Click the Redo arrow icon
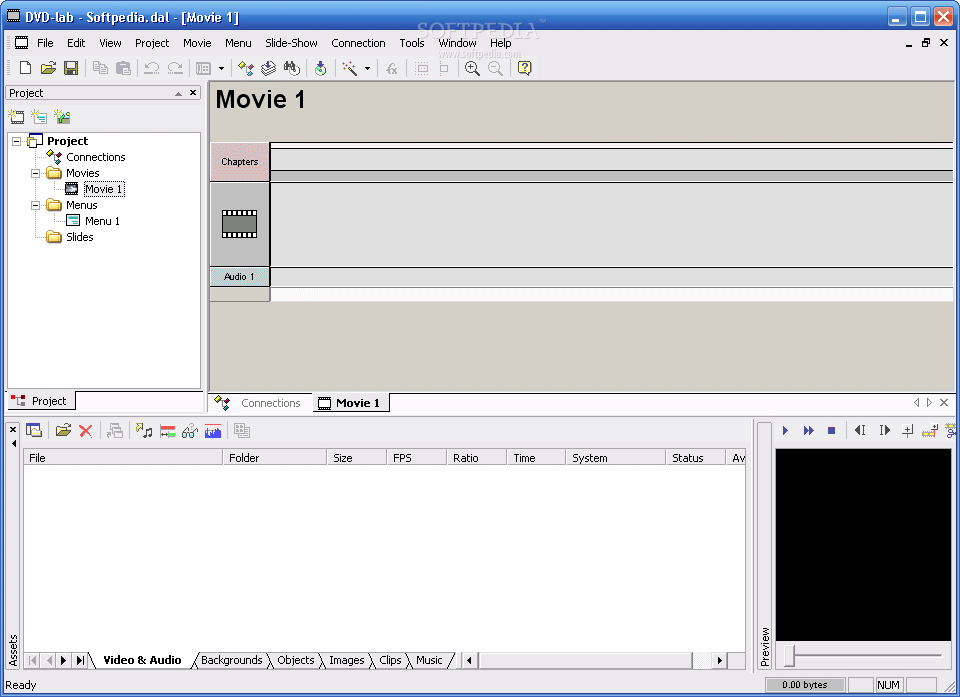 [175, 68]
